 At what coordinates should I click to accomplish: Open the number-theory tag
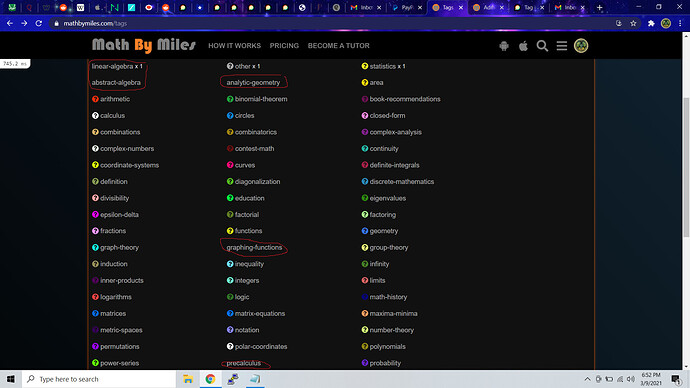point(392,330)
